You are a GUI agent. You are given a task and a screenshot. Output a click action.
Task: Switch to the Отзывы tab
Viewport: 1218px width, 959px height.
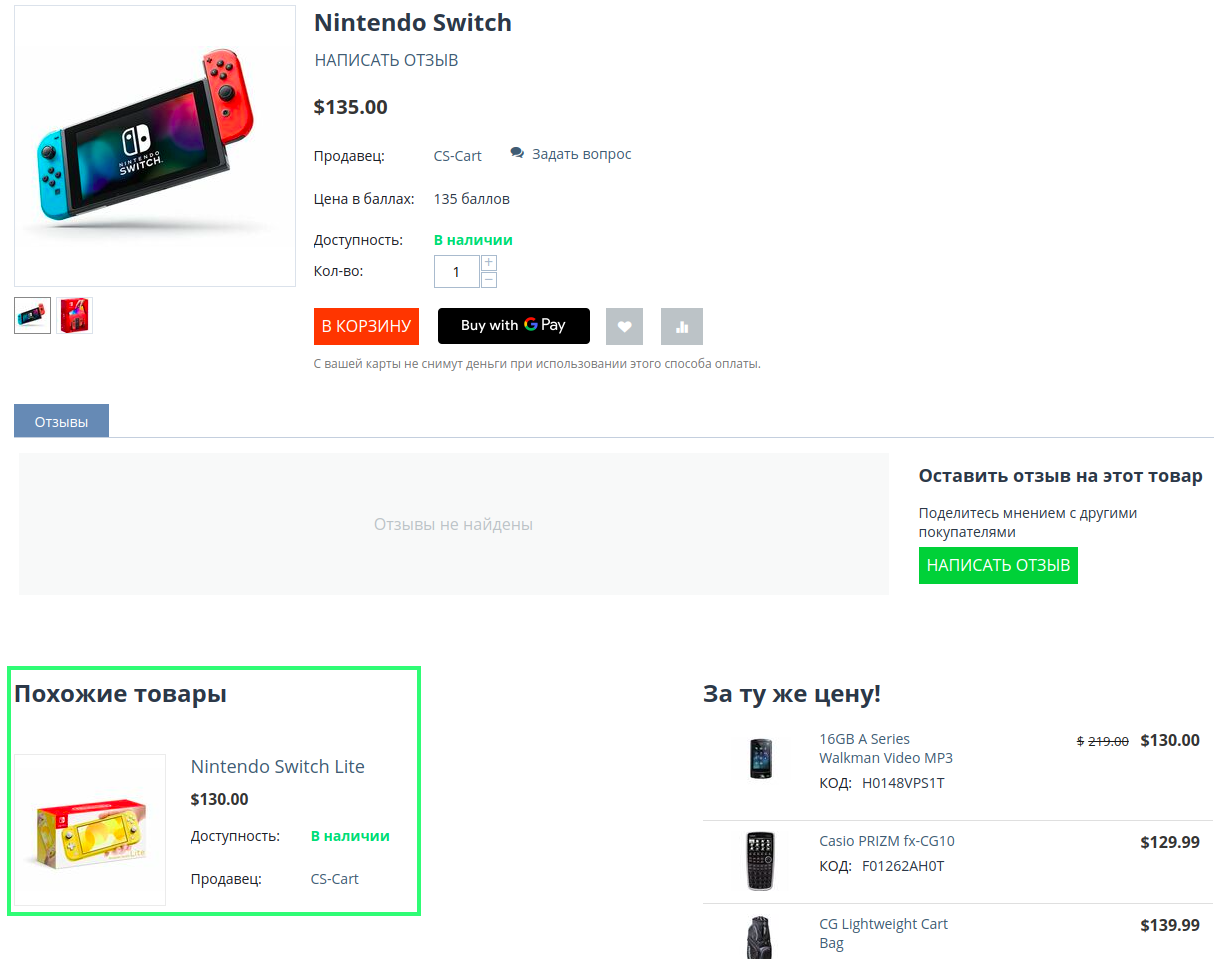[61, 421]
